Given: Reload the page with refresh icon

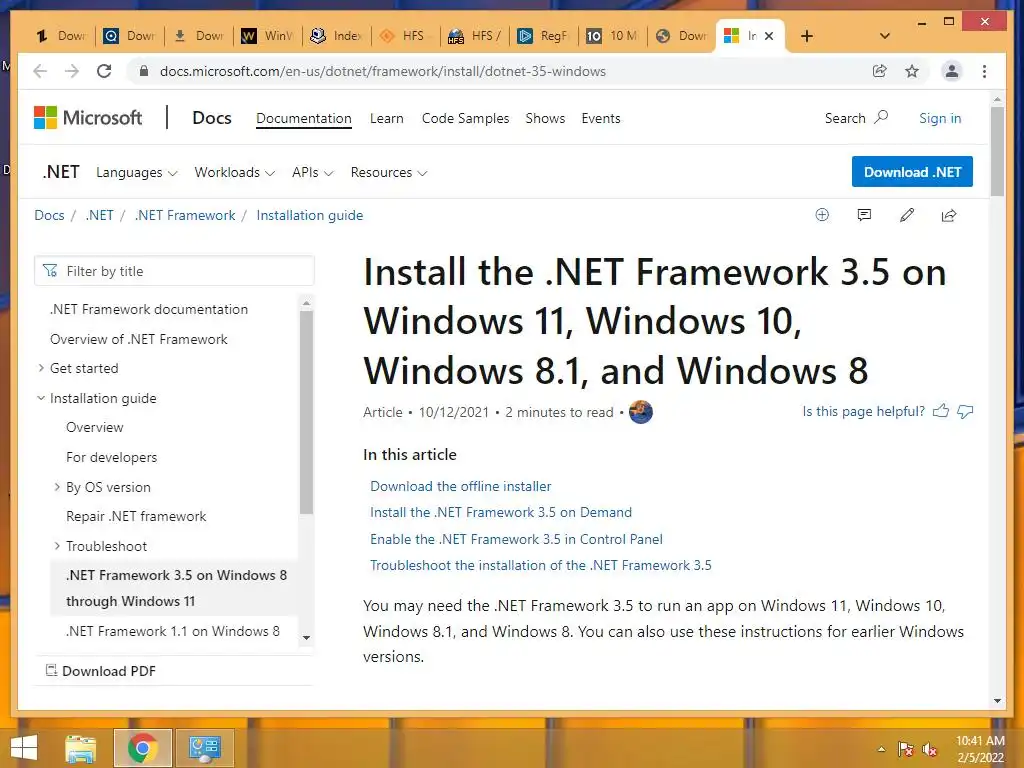Looking at the screenshot, I should (x=104, y=71).
